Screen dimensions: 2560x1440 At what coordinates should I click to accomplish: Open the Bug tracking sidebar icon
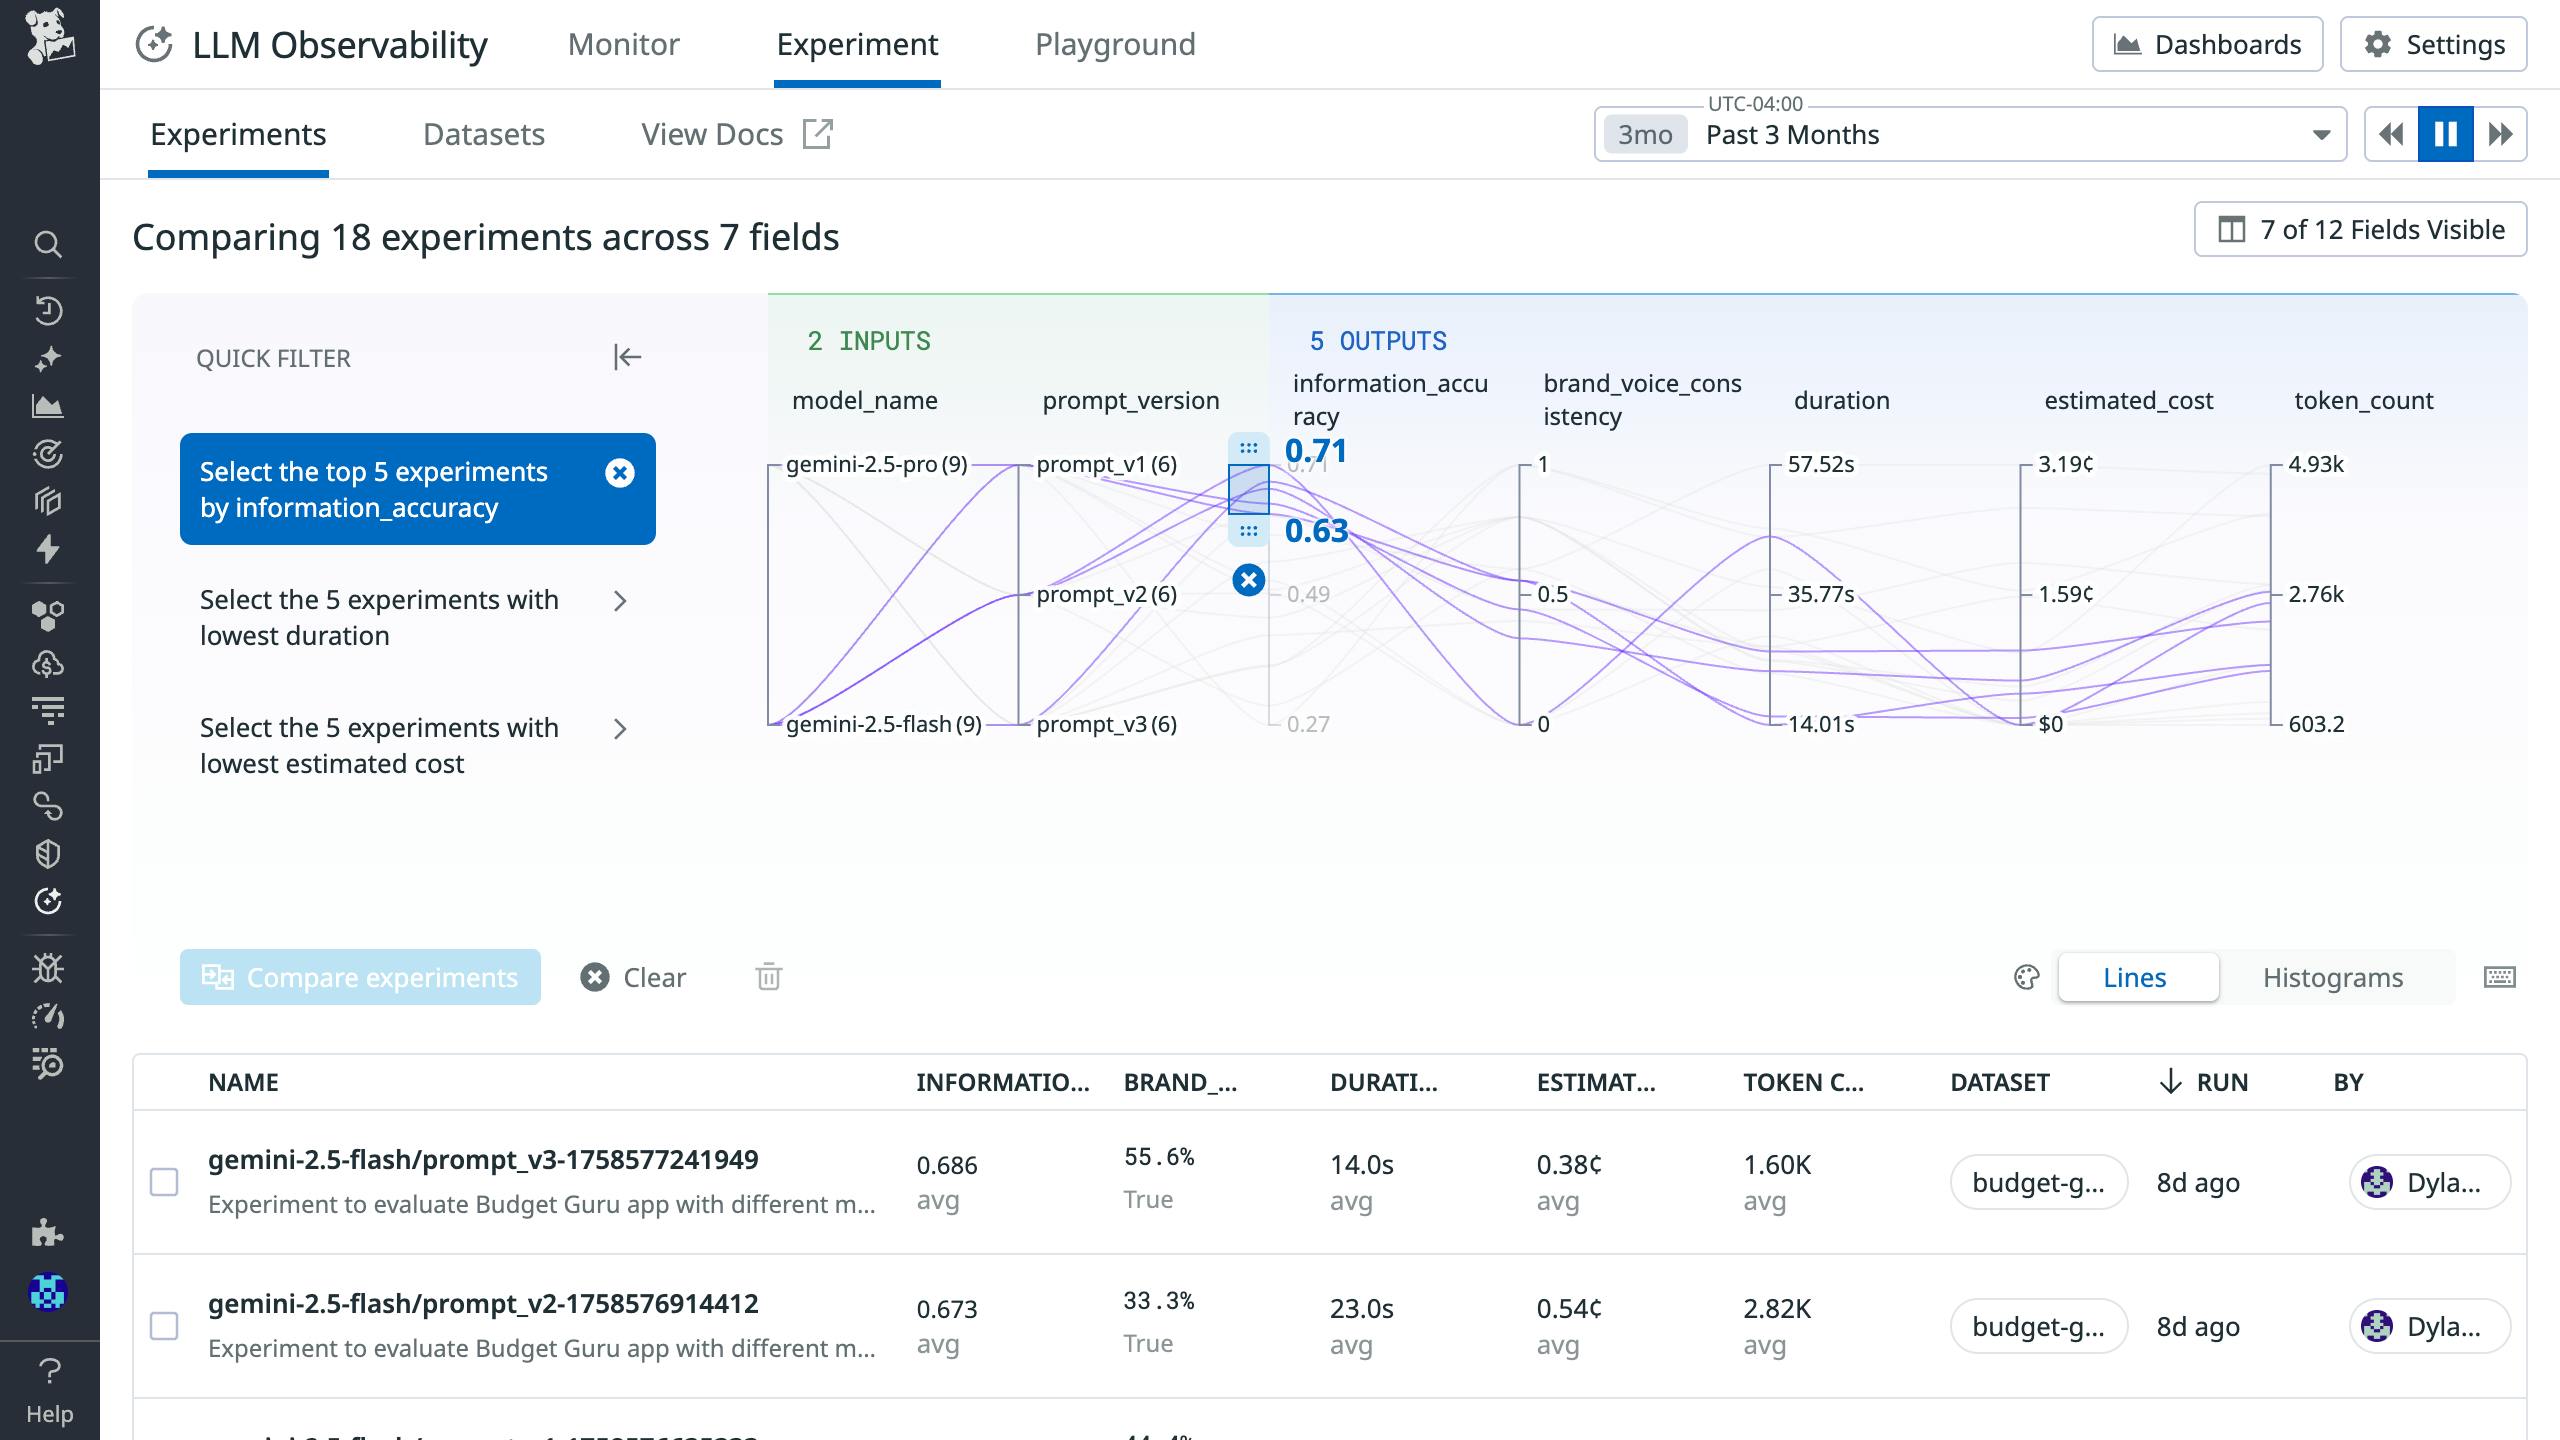tap(47, 968)
